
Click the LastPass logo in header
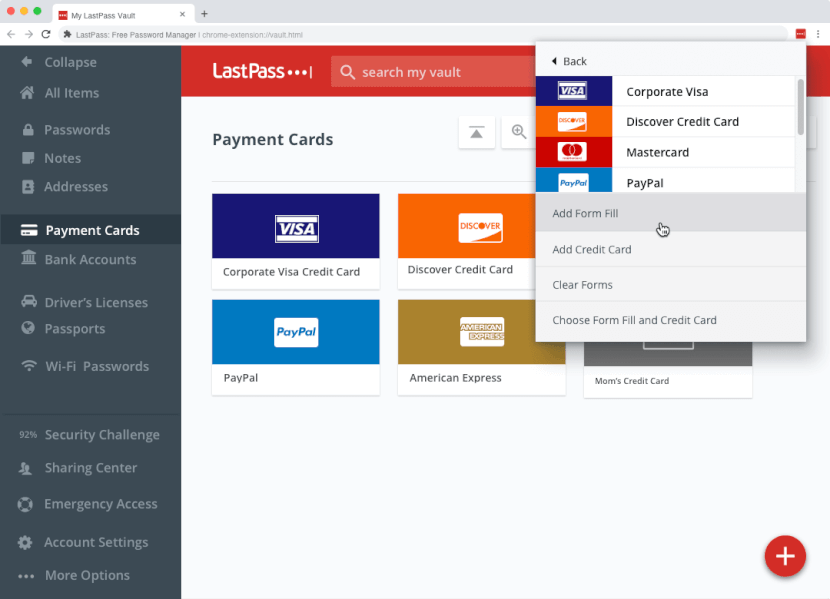[x=262, y=71]
